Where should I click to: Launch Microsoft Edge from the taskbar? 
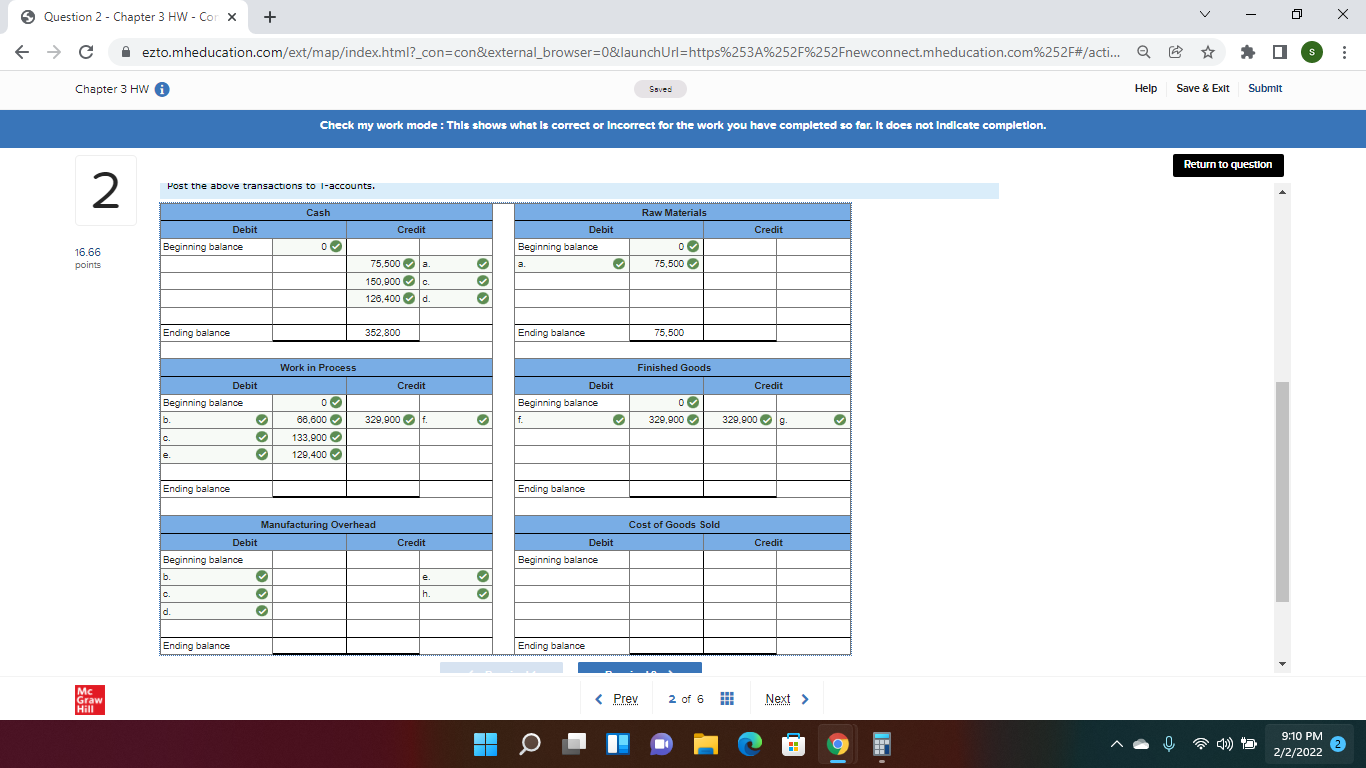[750, 745]
